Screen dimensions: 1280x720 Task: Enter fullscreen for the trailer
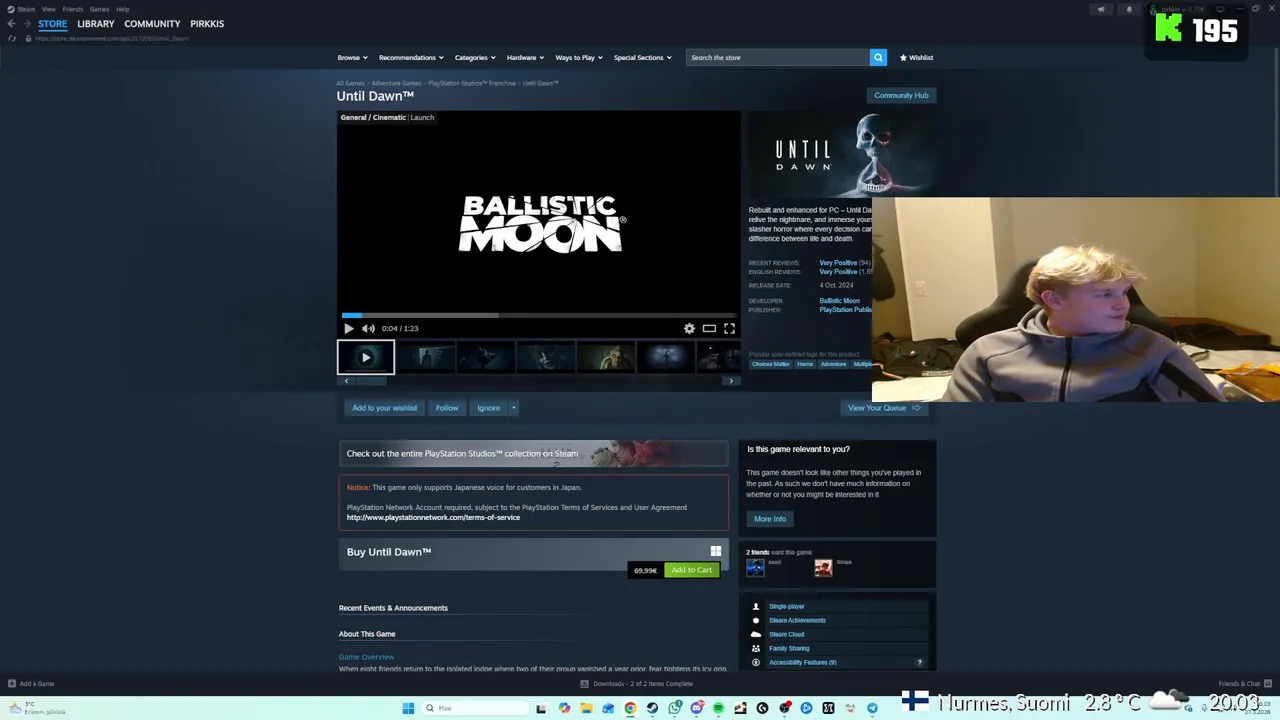[729, 328]
